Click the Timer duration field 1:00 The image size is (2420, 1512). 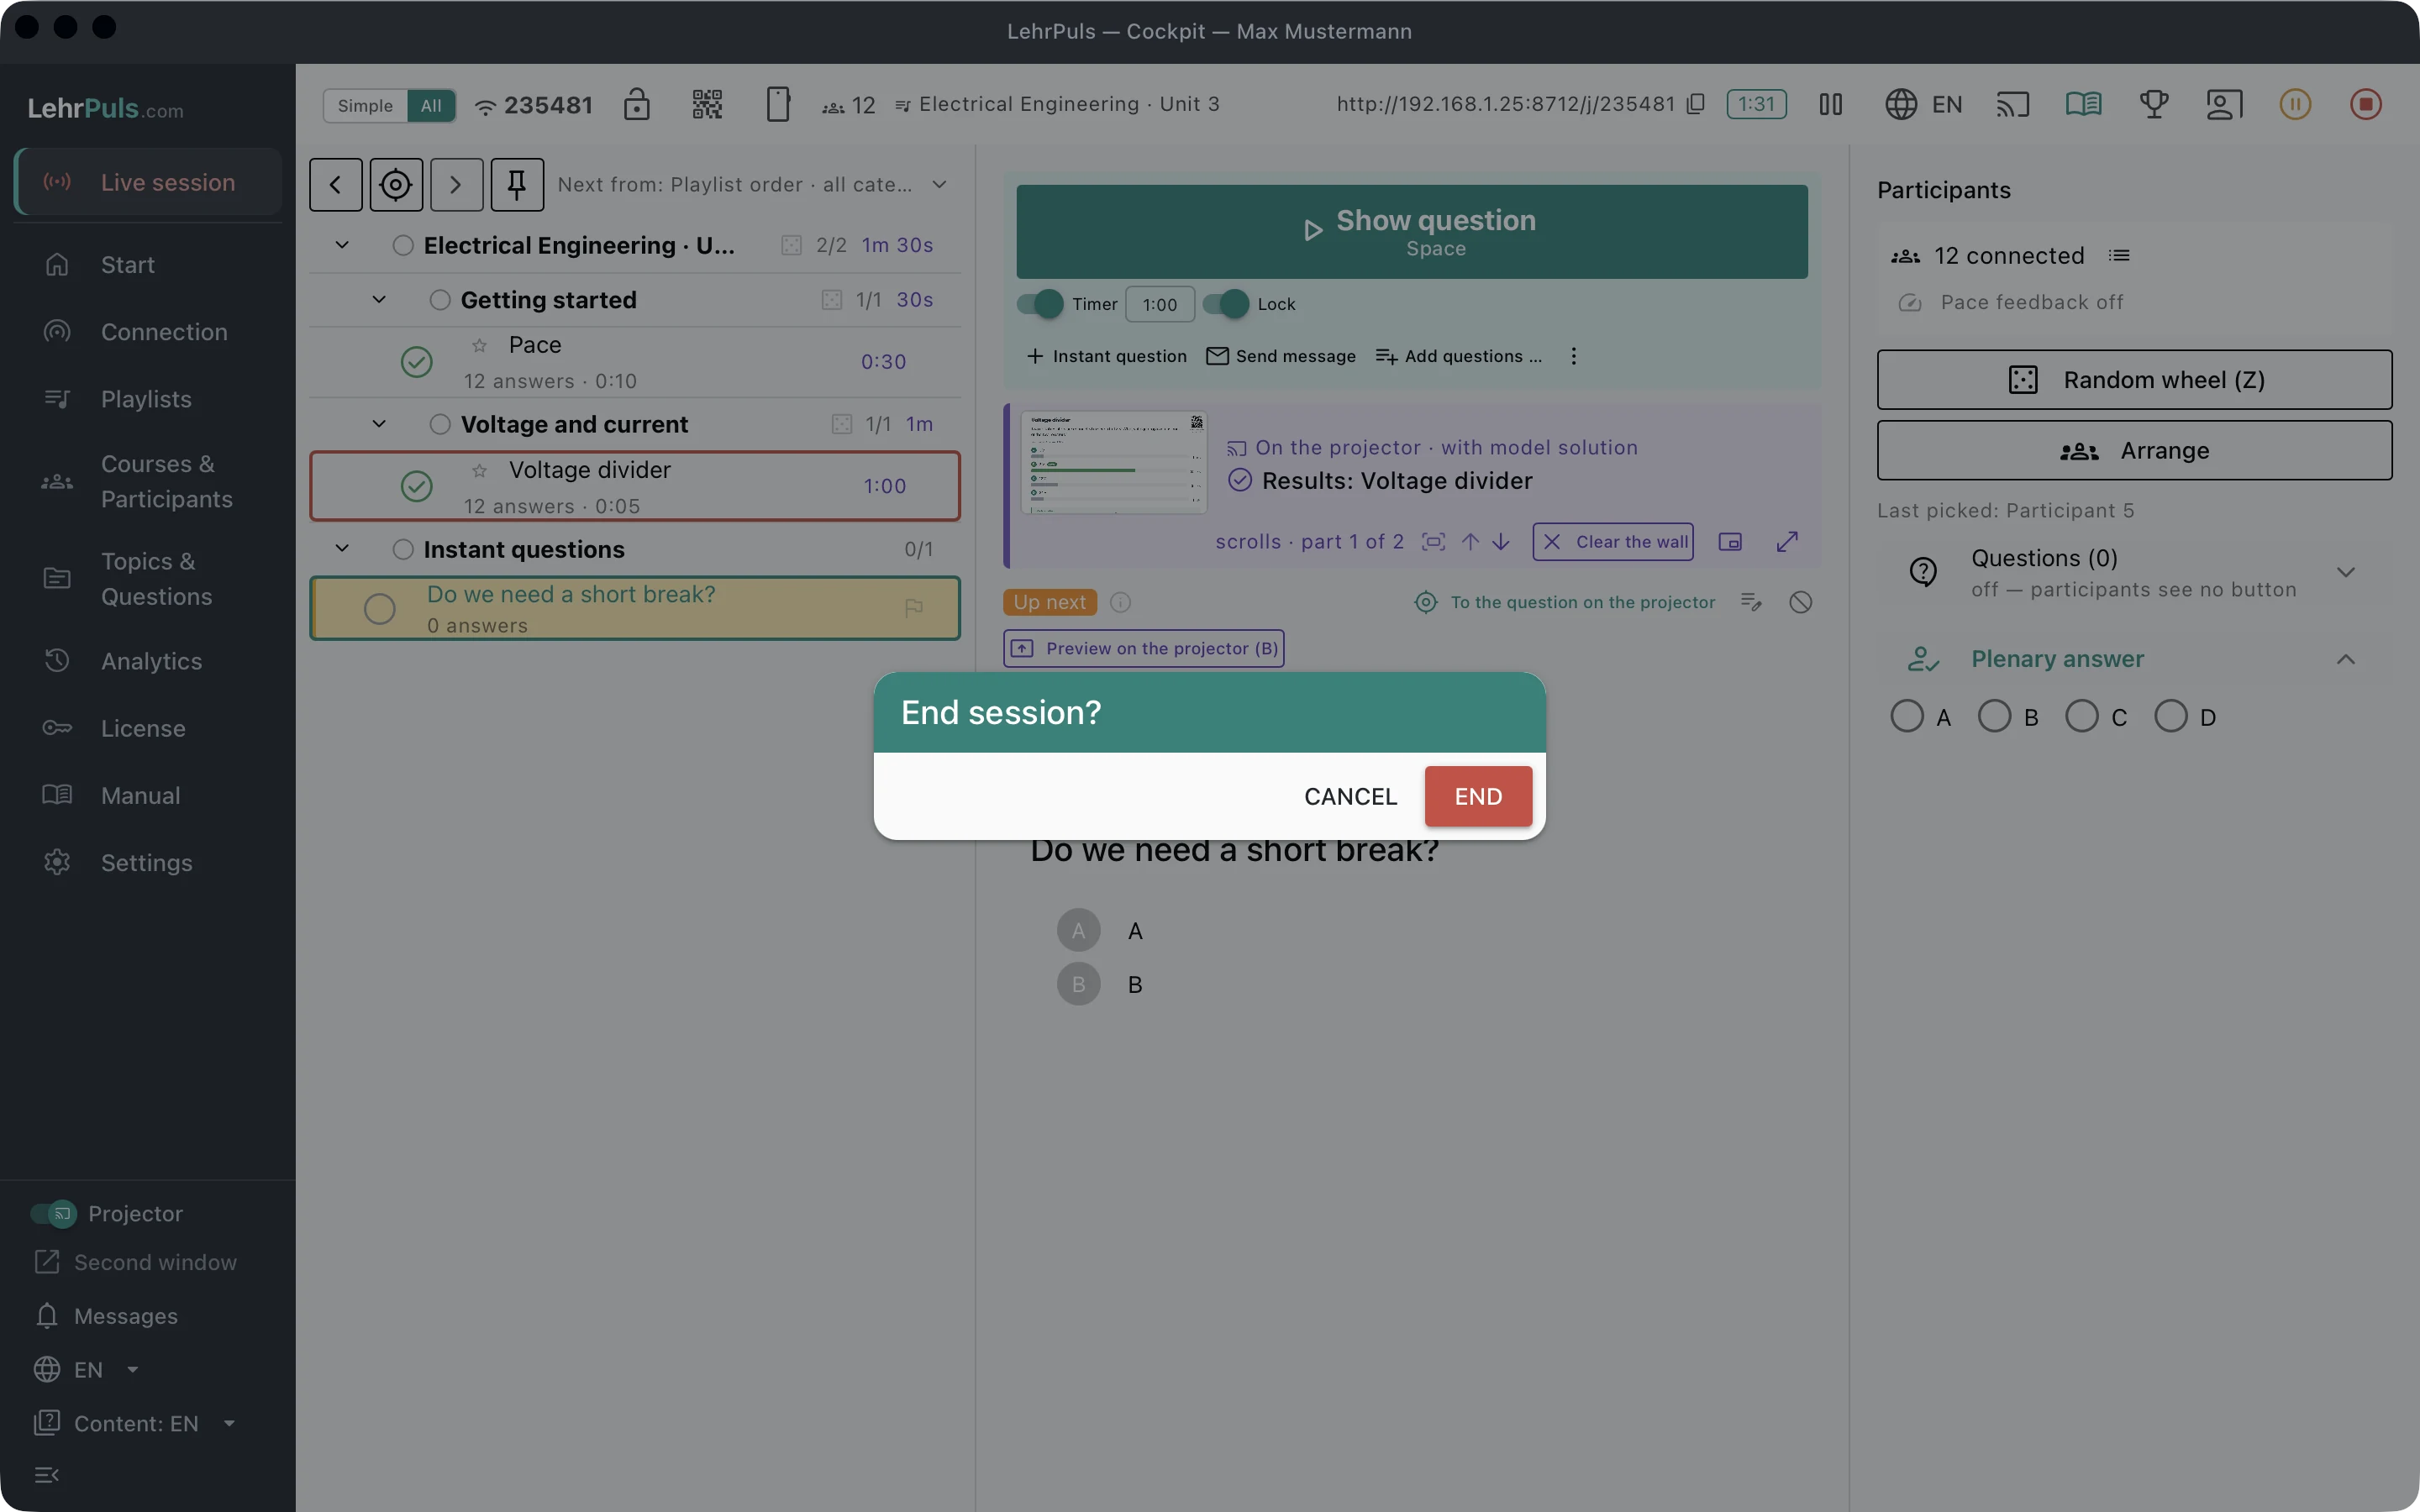(x=1160, y=304)
